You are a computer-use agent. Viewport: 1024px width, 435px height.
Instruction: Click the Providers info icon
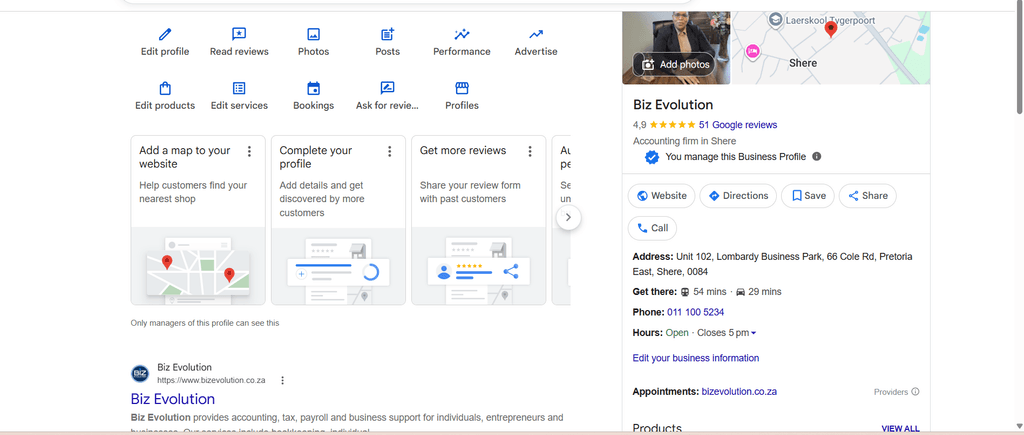[x=915, y=392]
